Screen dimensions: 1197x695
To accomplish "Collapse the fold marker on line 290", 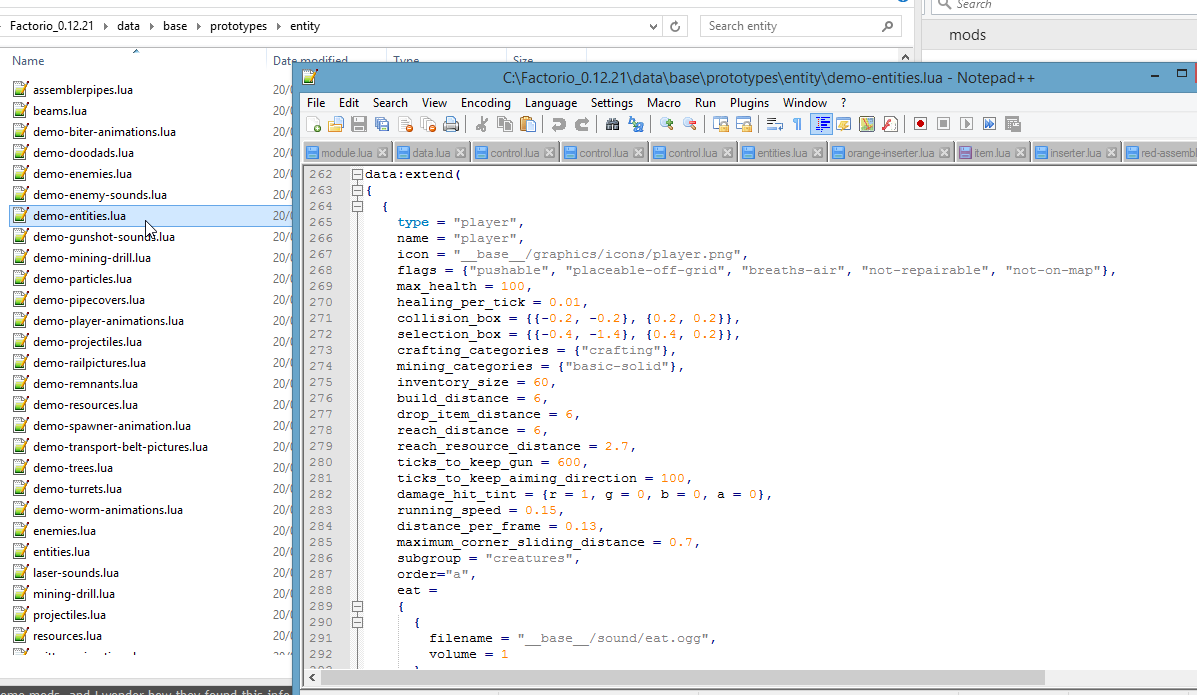I will 357,622.
